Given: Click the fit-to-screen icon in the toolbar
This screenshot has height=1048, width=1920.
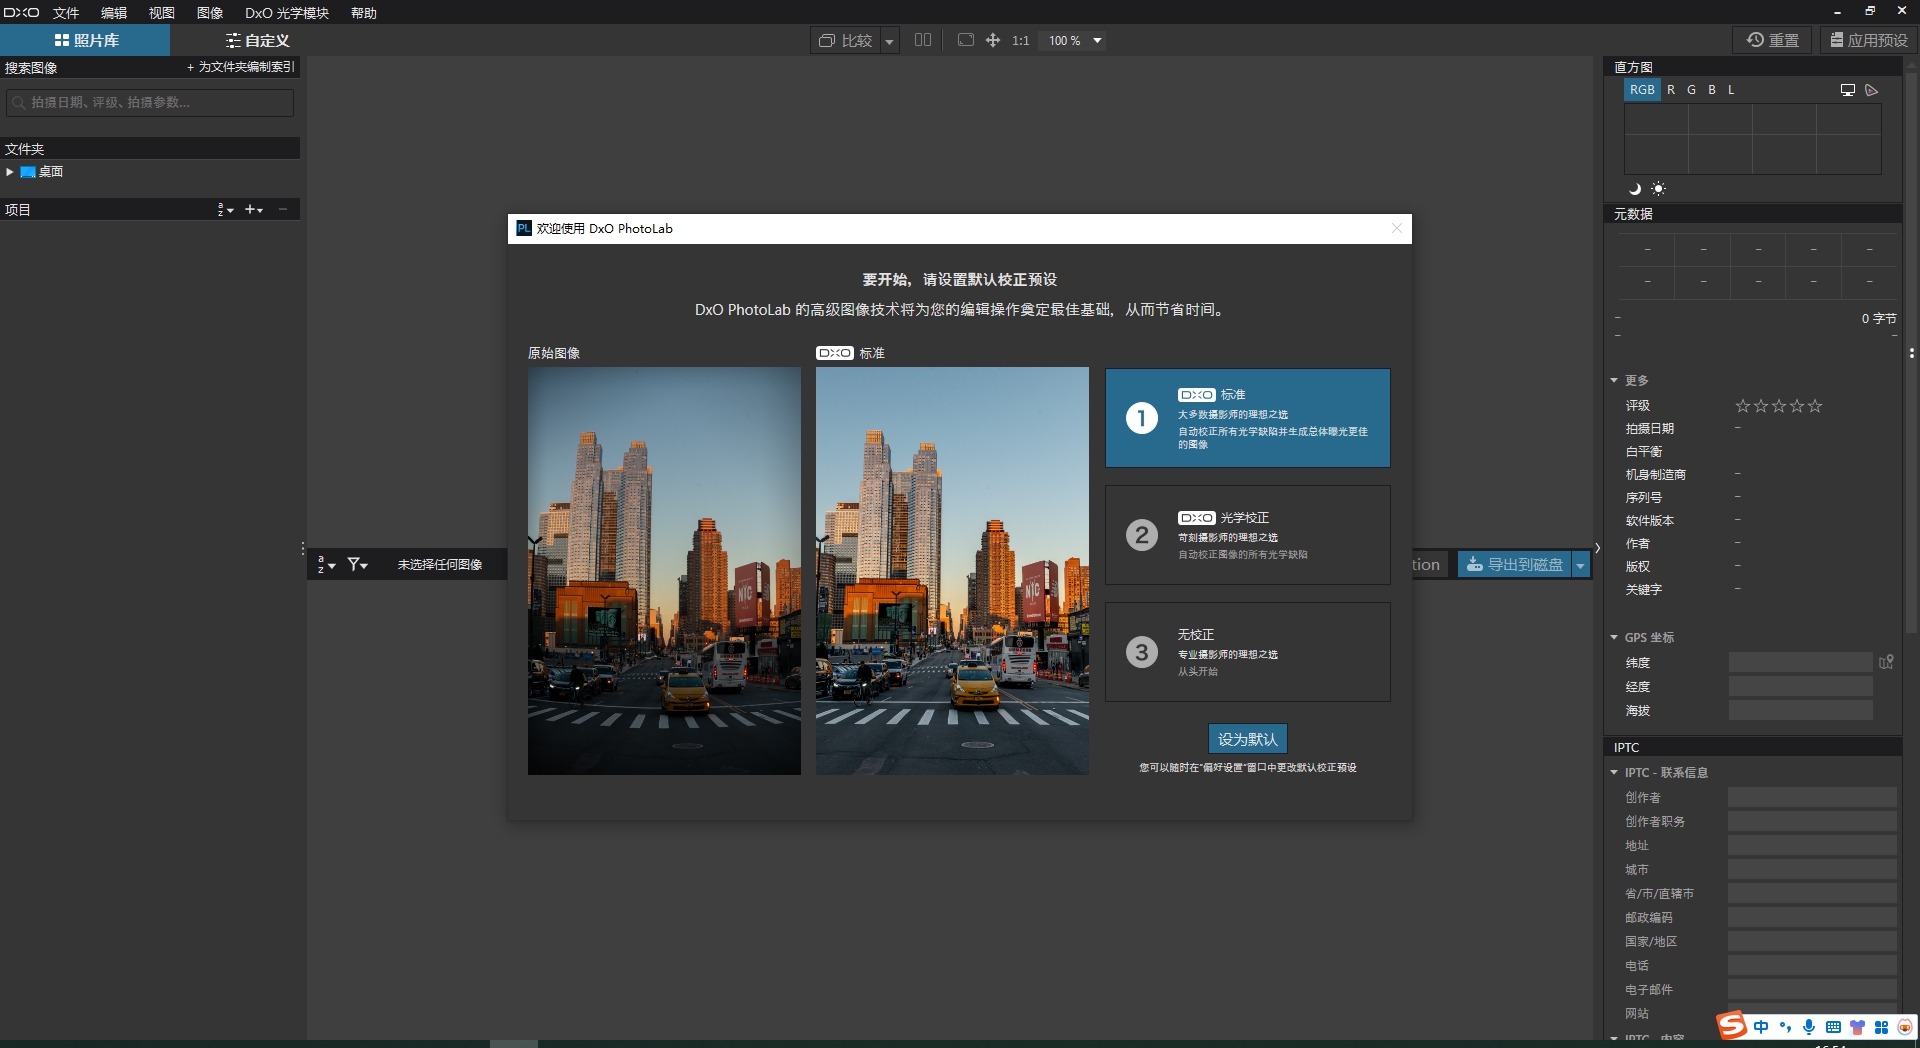Looking at the screenshot, I should (965, 40).
